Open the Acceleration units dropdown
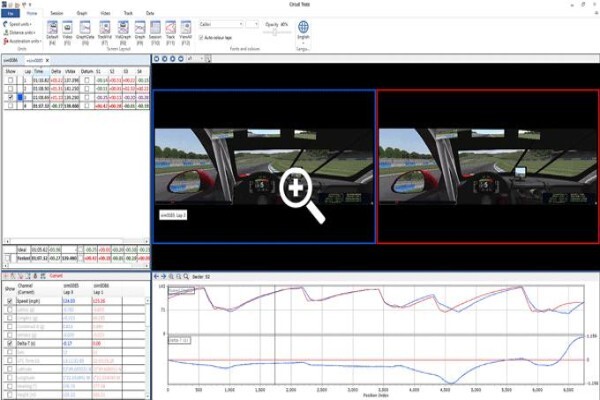Image resolution: width=600 pixels, height=400 pixels. pos(22,41)
